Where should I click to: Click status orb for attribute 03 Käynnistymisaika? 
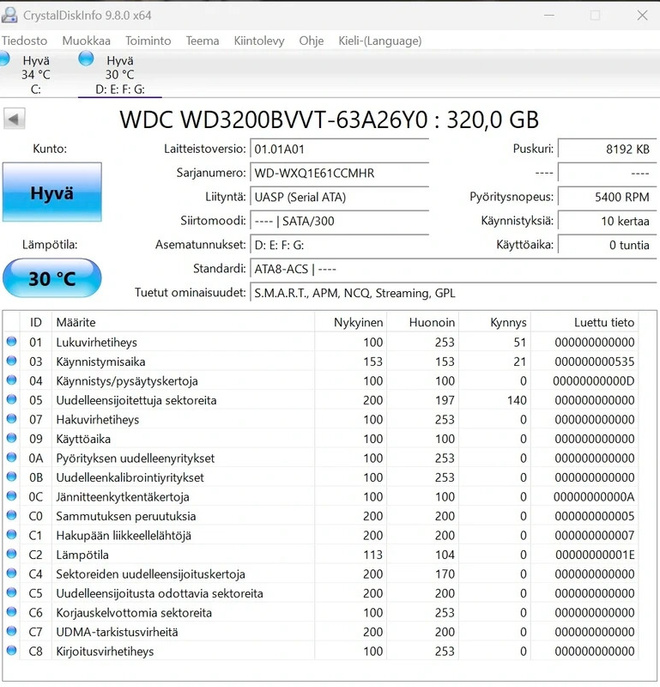coord(12,361)
